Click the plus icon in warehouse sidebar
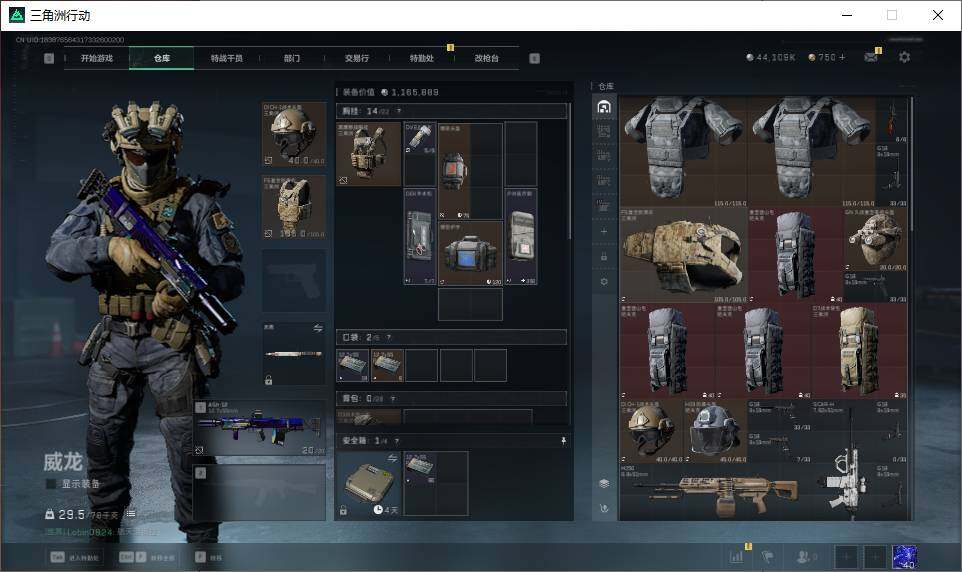The width and height of the screenshot is (962, 572). (x=604, y=231)
